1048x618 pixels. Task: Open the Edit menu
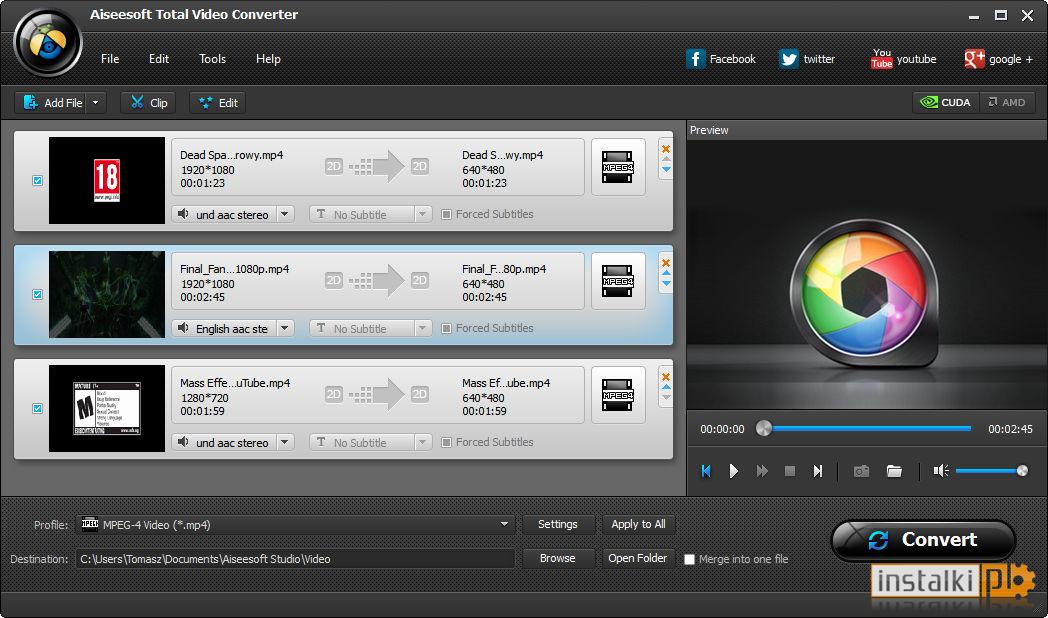pyautogui.click(x=158, y=59)
